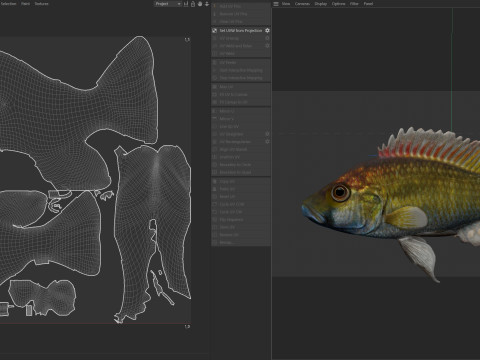Click the viewport hamburger menu icon

coord(276,4)
